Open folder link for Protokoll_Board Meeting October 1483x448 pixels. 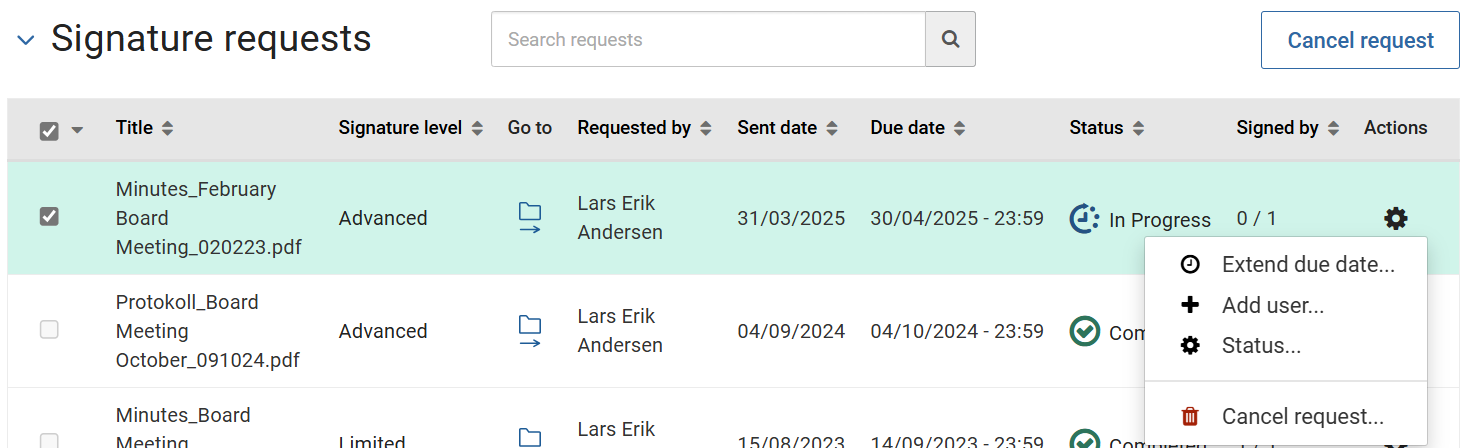click(x=530, y=331)
